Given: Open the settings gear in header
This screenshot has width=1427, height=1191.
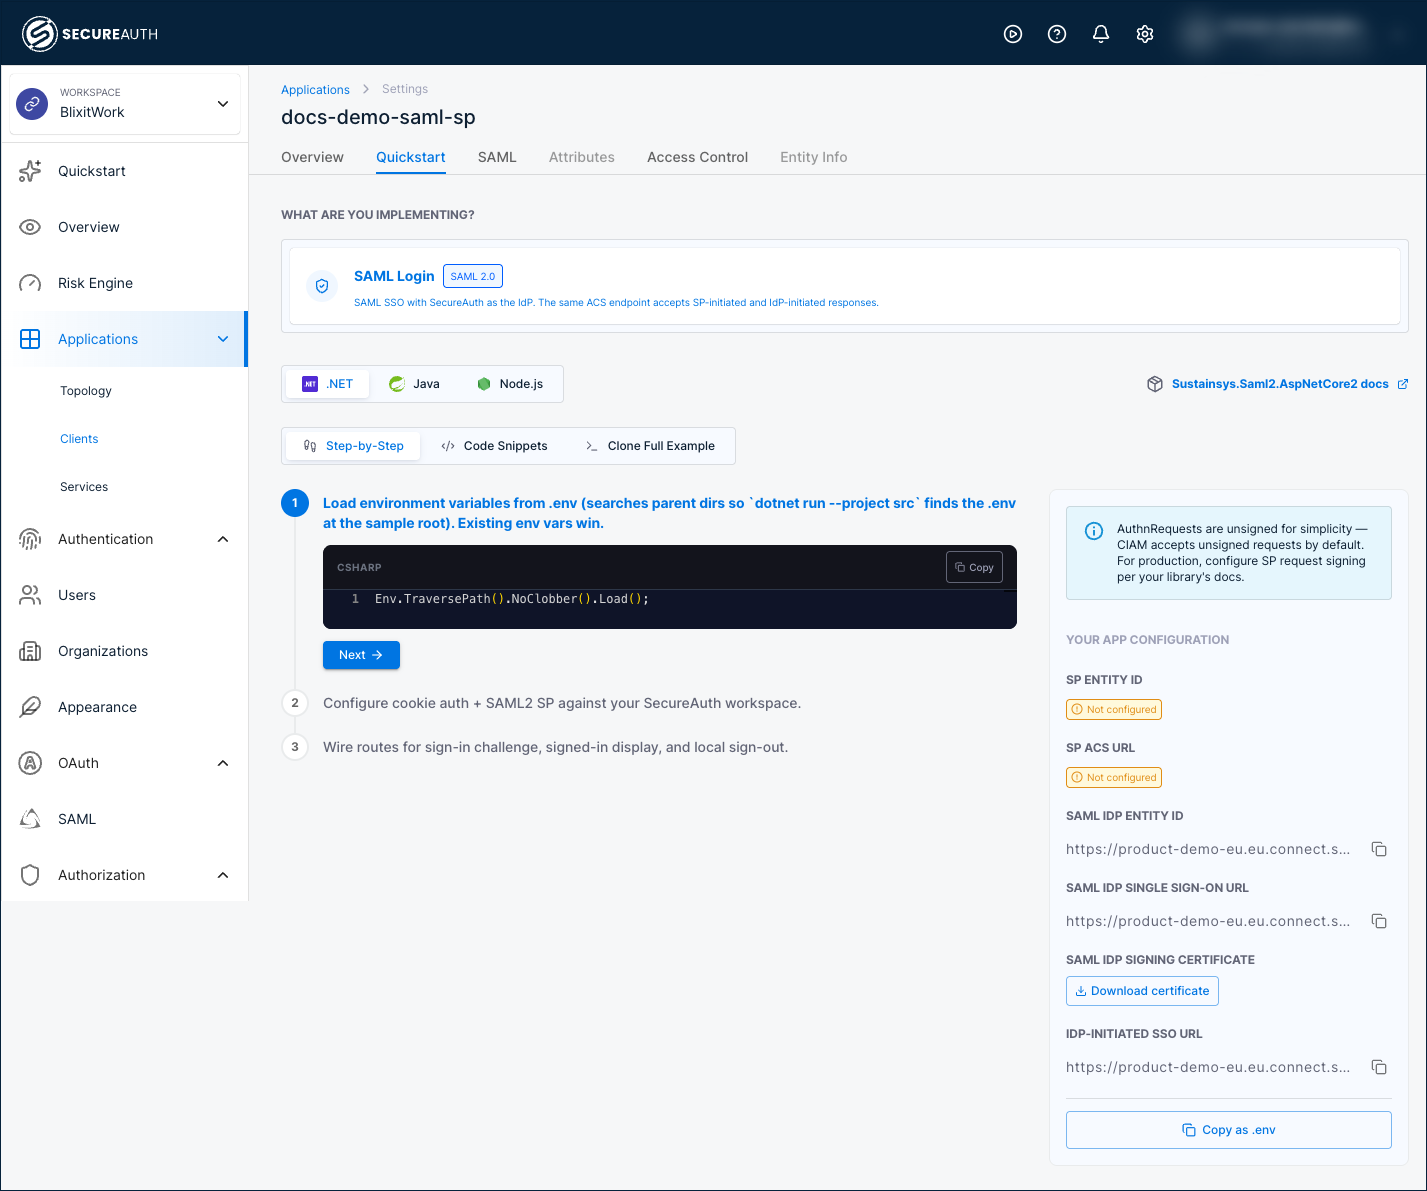Looking at the screenshot, I should pos(1145,34).
